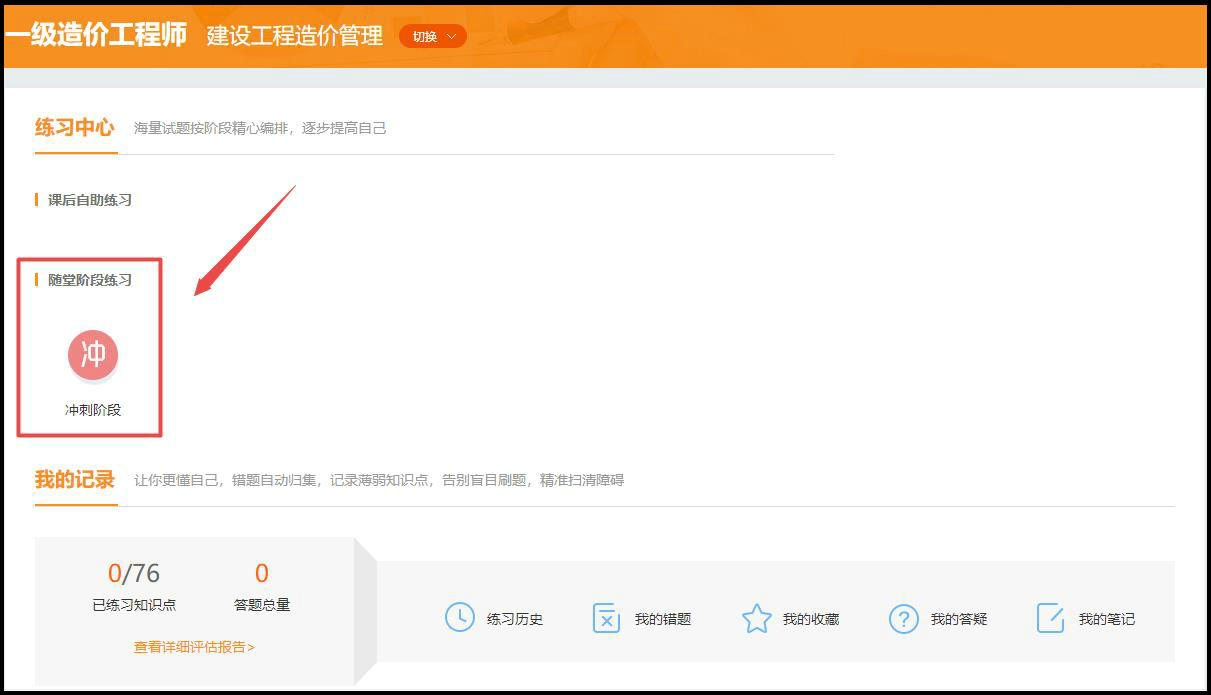
Task: Click the 我的笔记 pencil note icon
Action: click(1050, 618)
